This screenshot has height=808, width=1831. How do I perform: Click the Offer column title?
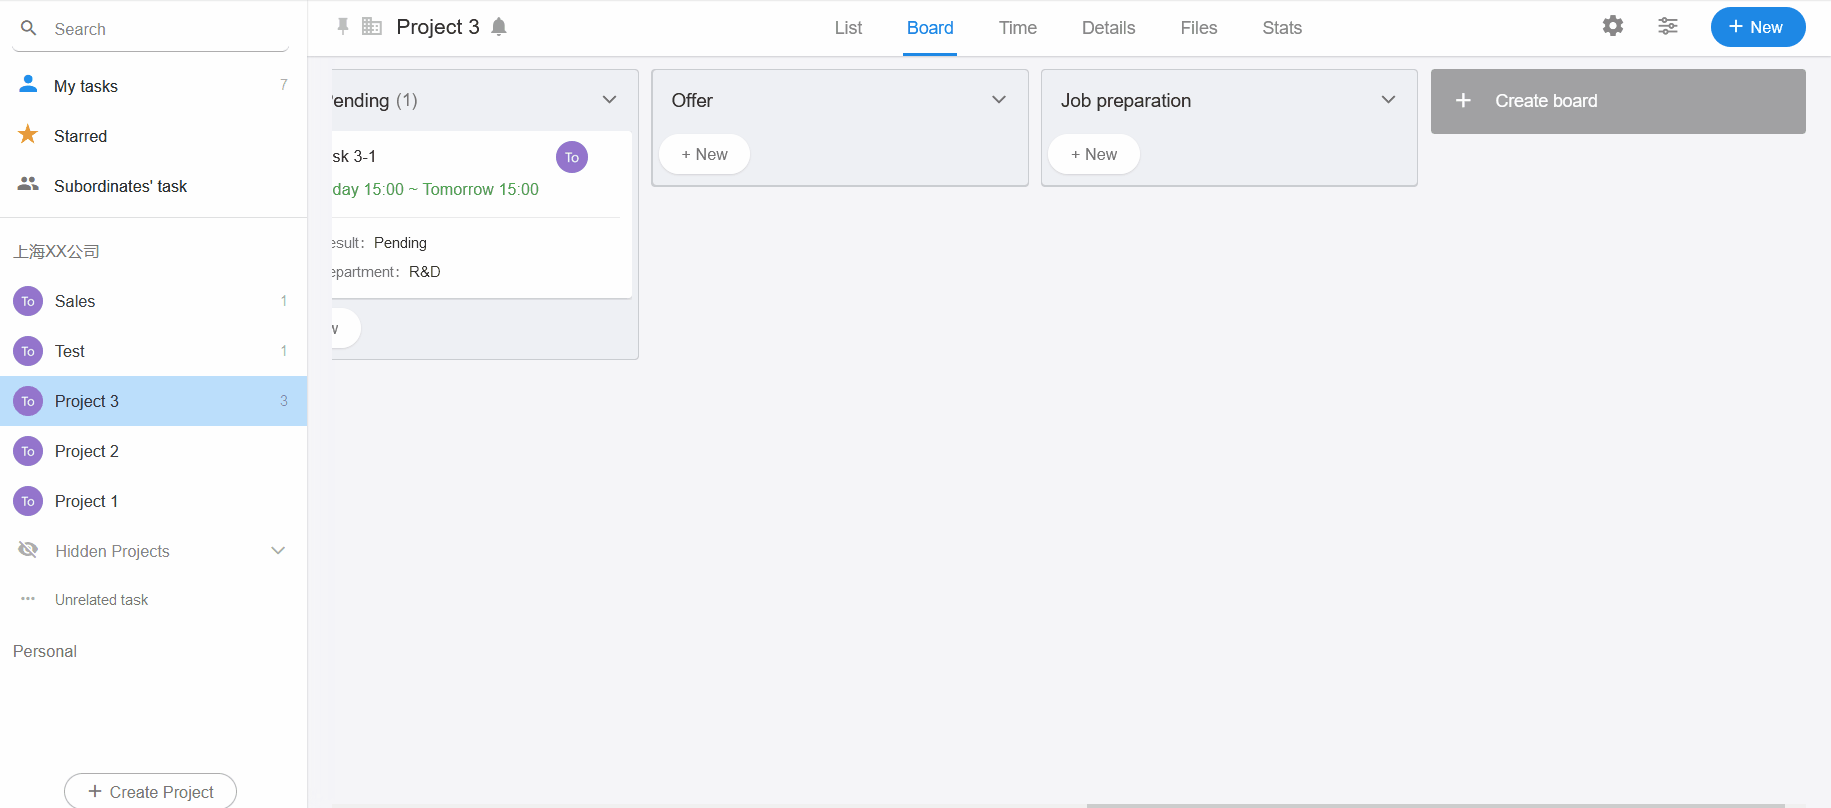pyautogui.click(x=692, y=100)
